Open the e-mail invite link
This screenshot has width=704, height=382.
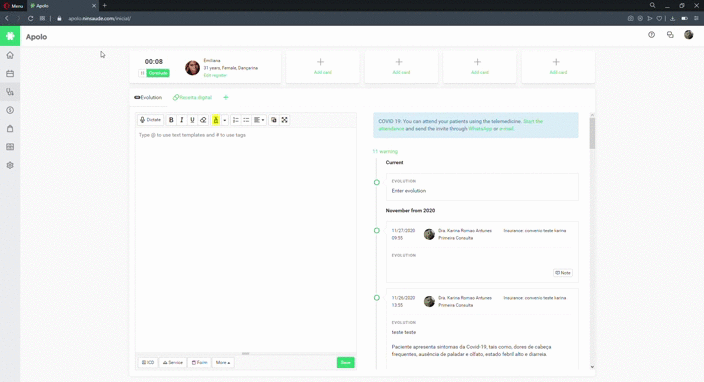point(506,129)
